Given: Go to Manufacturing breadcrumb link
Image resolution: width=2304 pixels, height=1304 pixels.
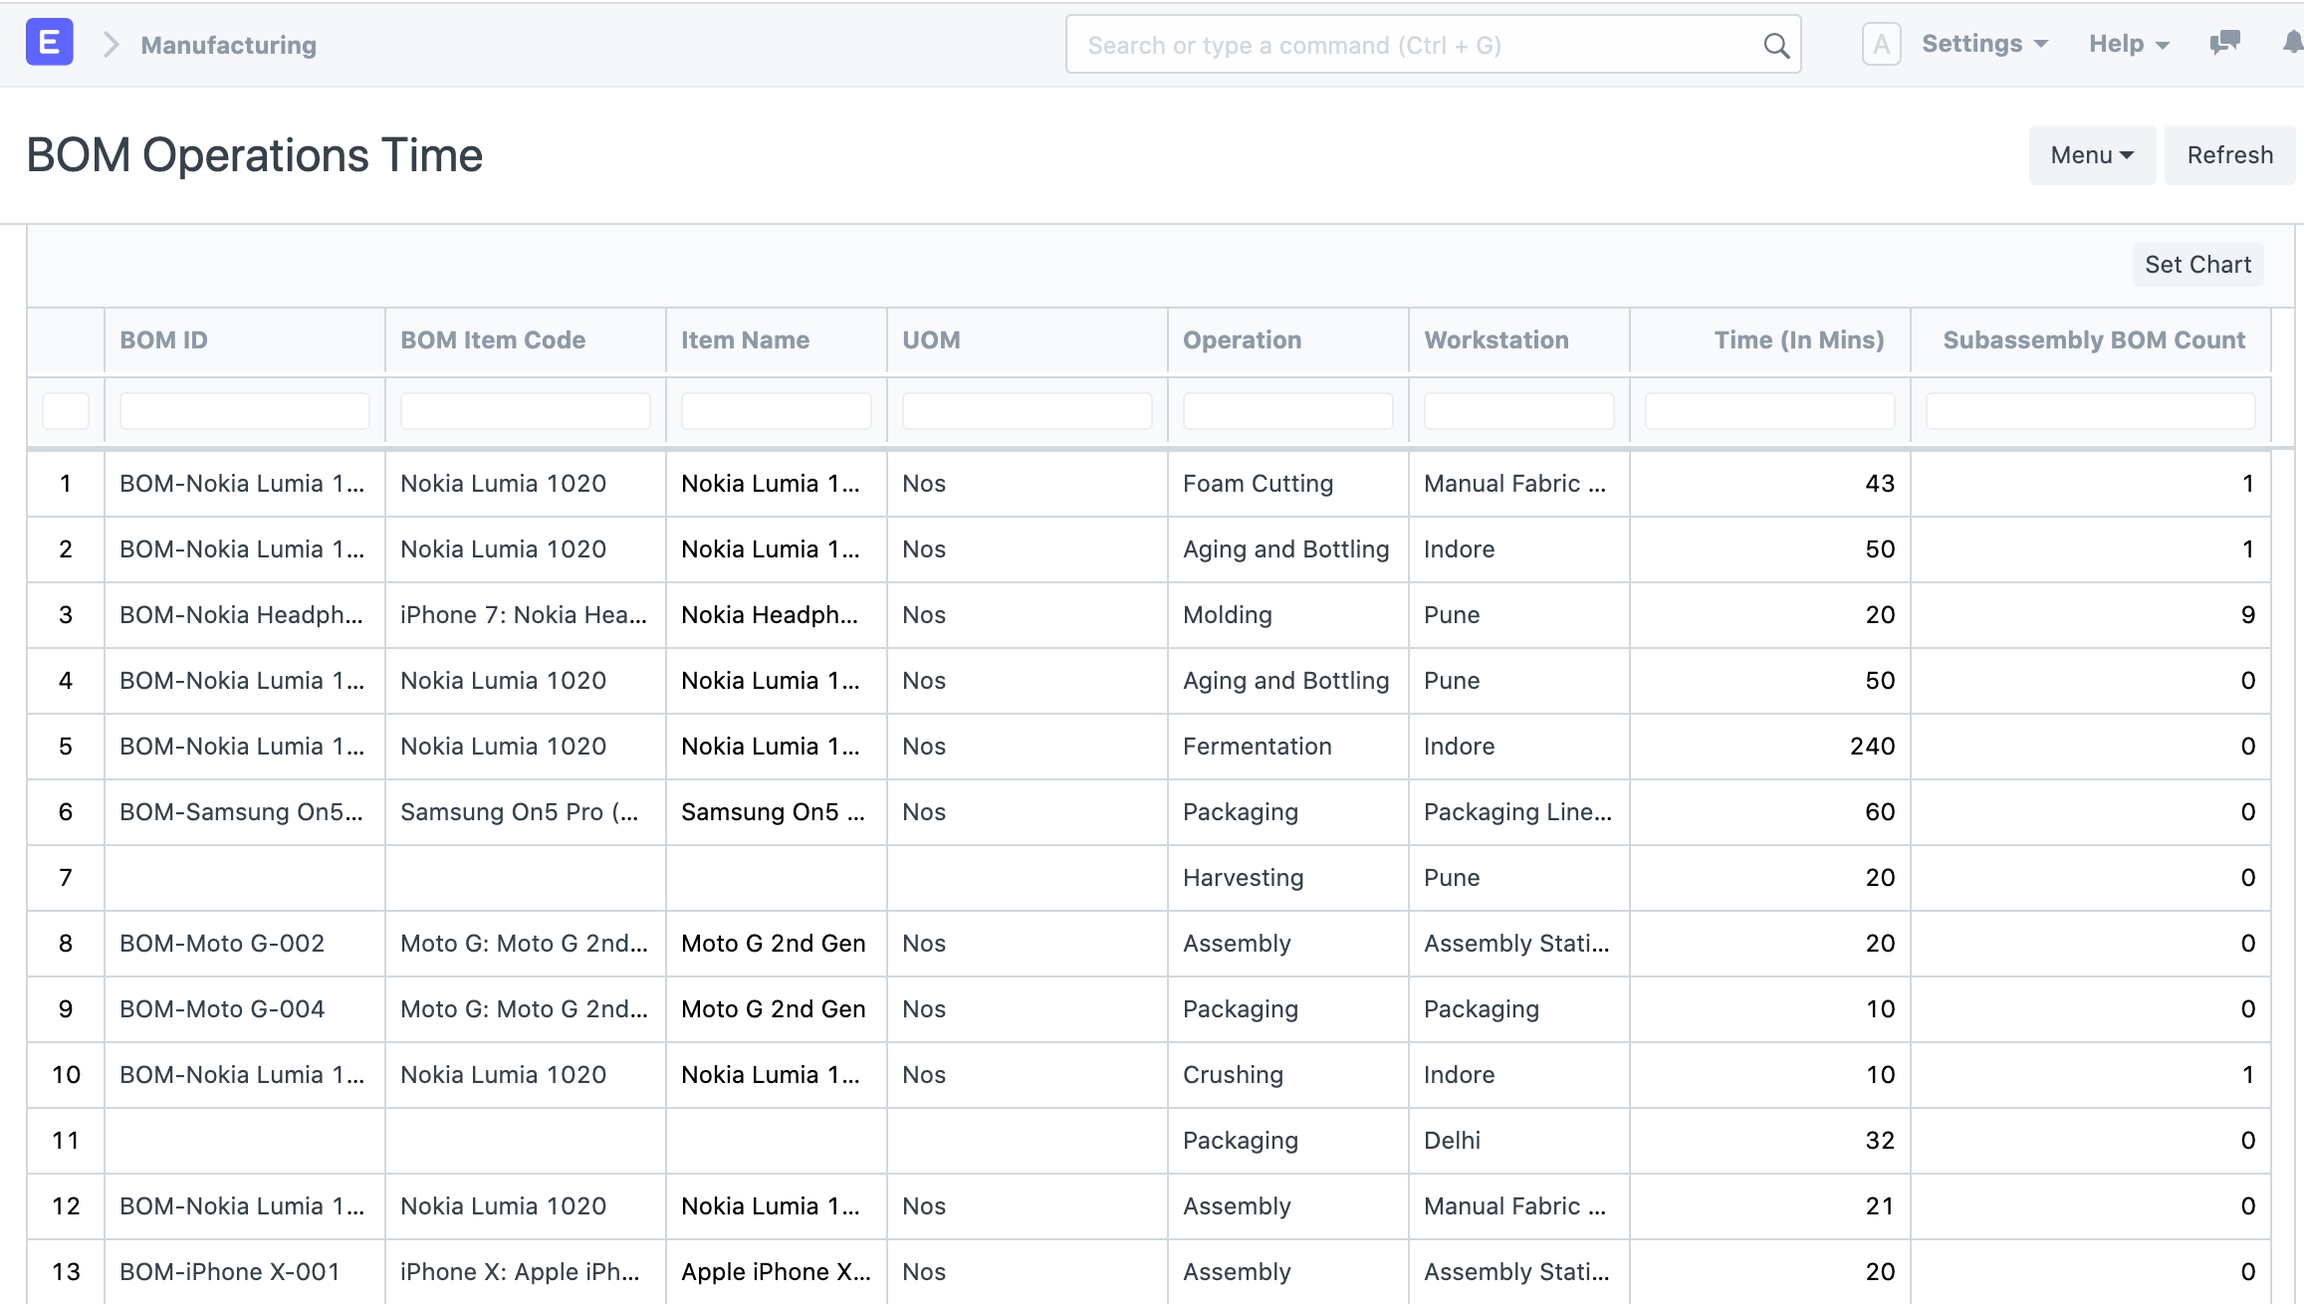Looking at the screenshot, I should (228, 45).
